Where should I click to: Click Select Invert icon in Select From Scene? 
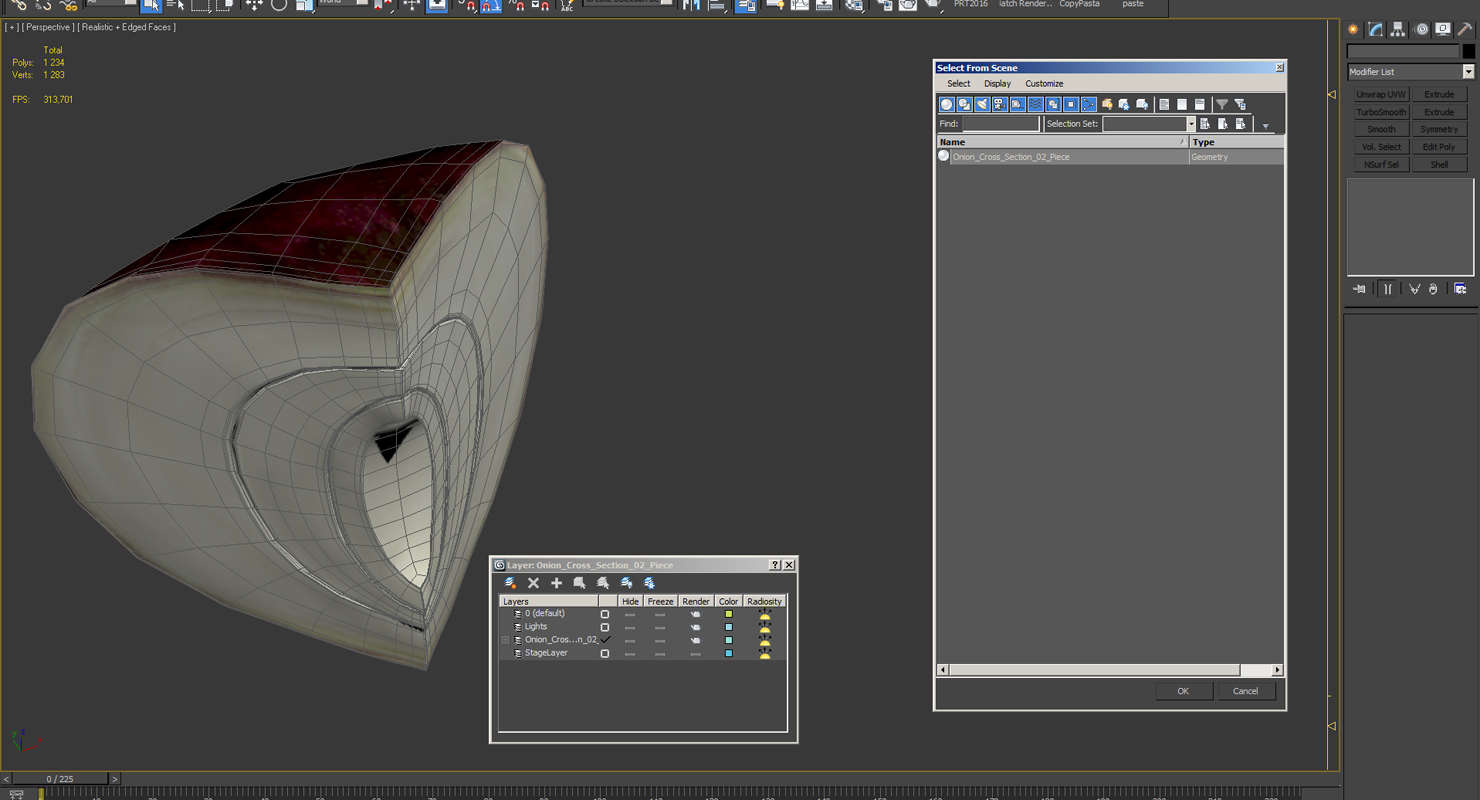tap(1200, 104)
